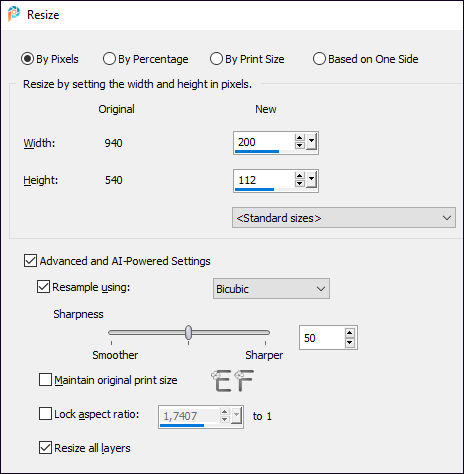Viewport: 464px width, 474px height.
Task: Enable the Lock aspect ratio checkbox
Action: click(45, 414)
